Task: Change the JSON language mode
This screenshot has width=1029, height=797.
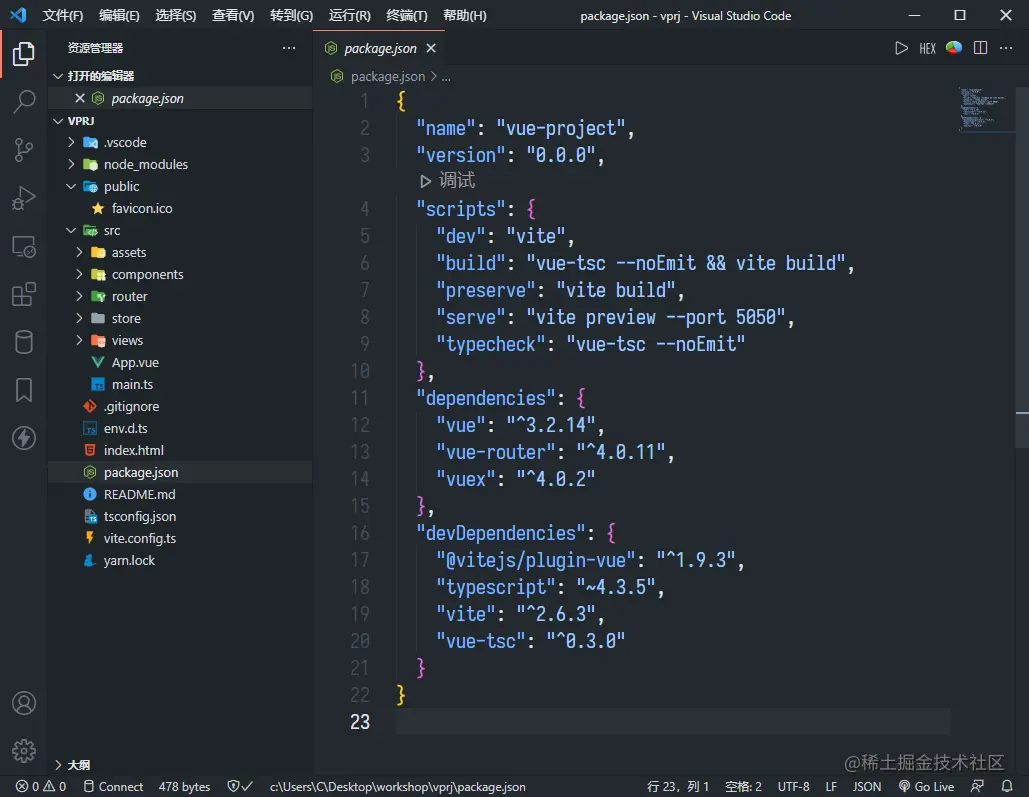Action: [x=866, y=786]
